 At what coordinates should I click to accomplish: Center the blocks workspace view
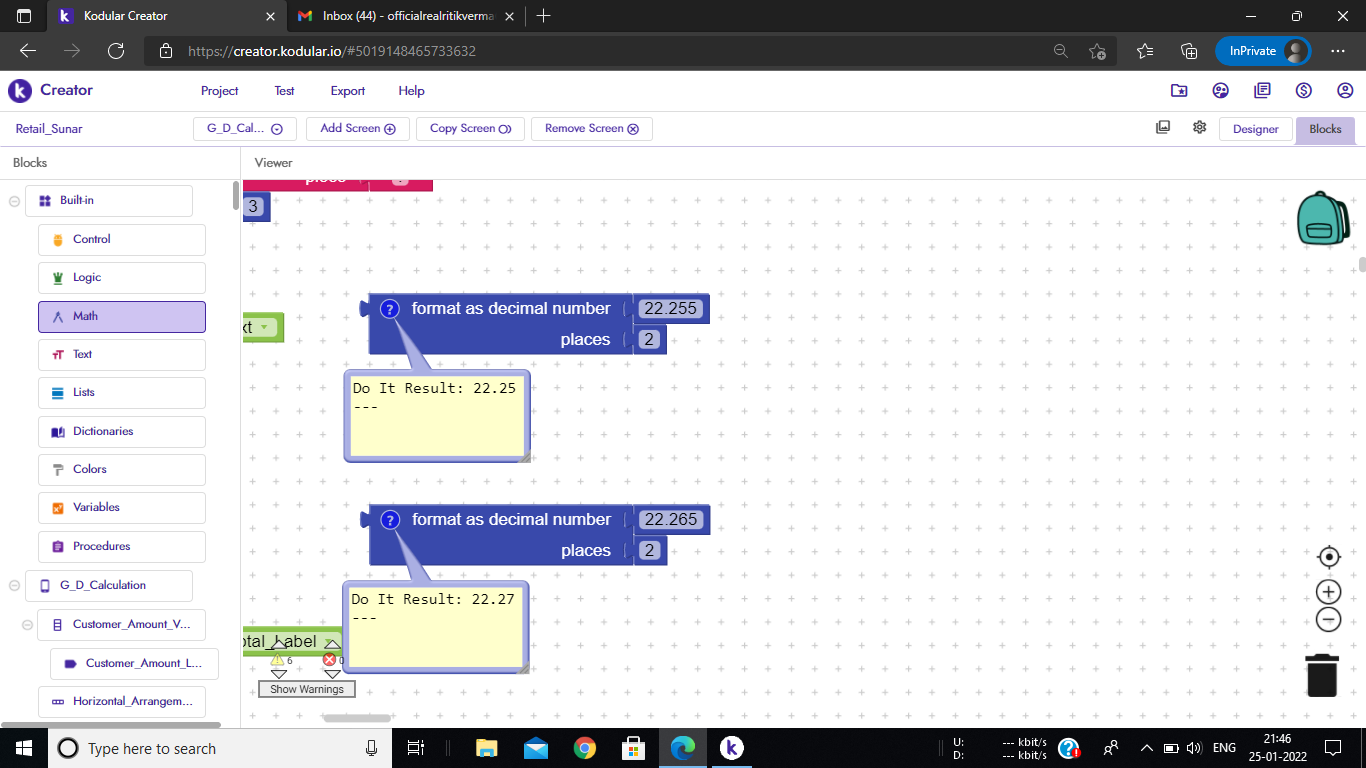pyautogui.click(x=1329, y=557)
